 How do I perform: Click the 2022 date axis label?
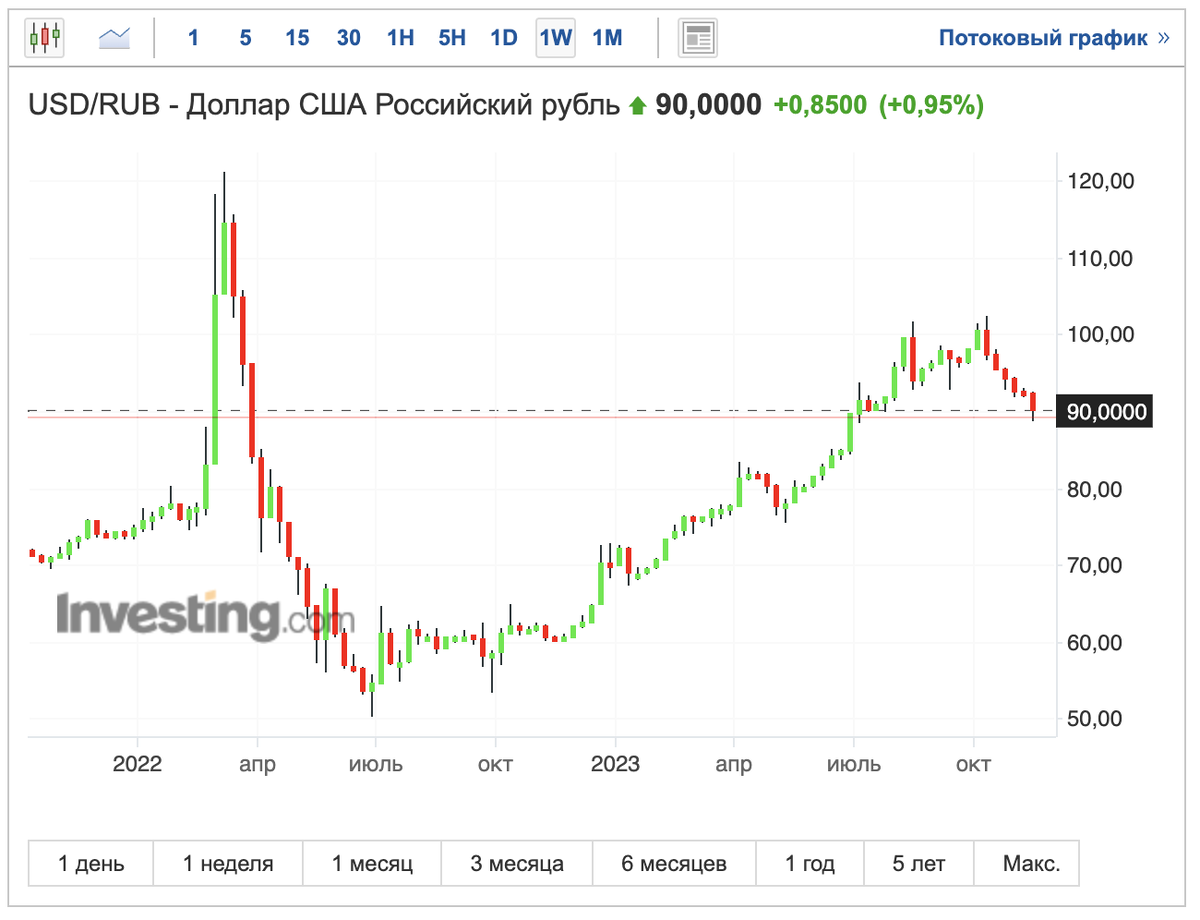click(x=137, y=765)
